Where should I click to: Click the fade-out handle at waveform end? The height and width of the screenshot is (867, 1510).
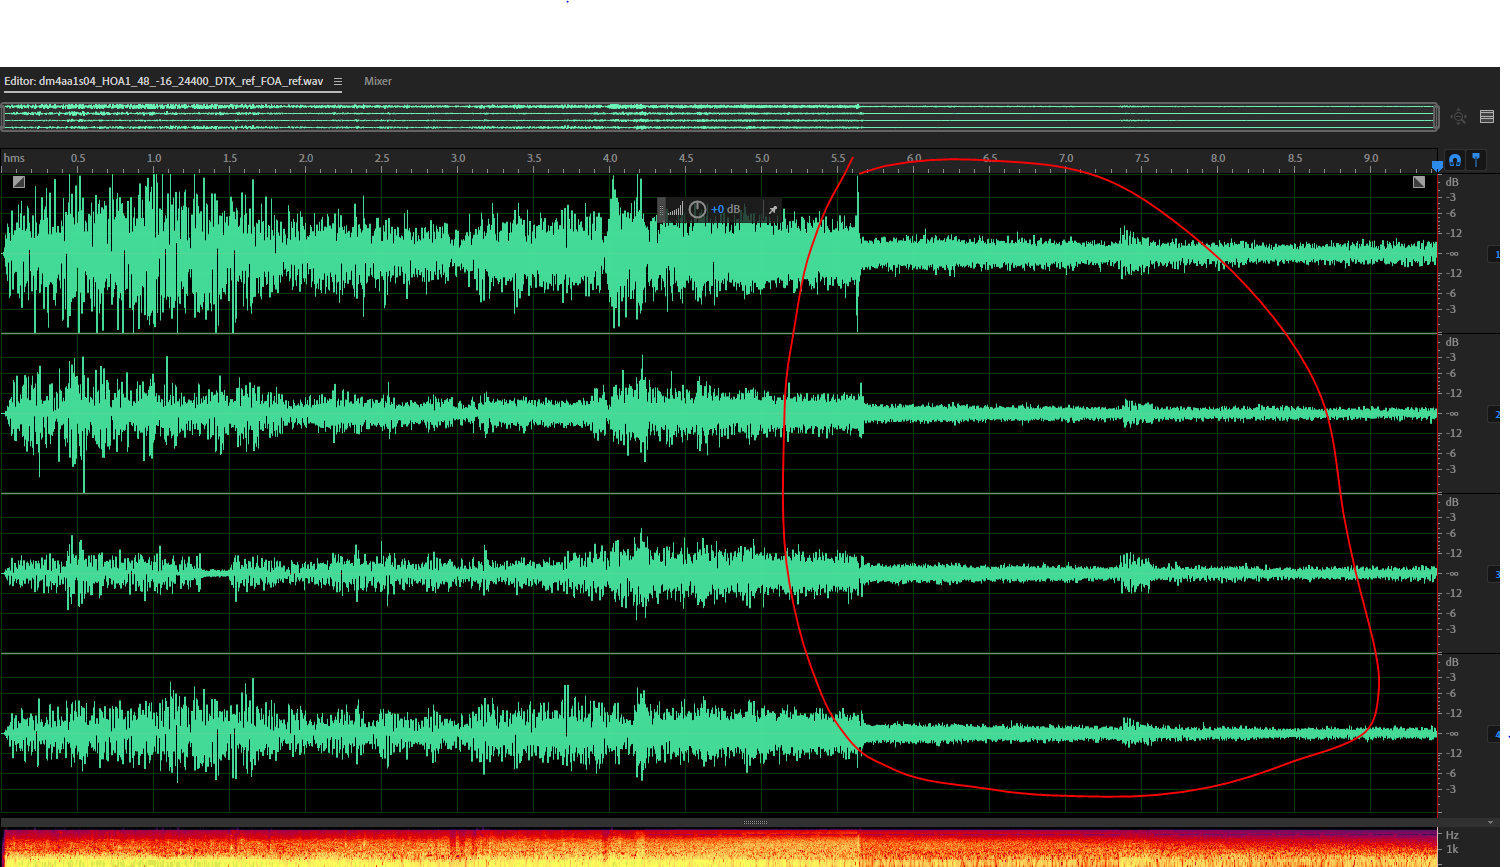coord(1418,182)
